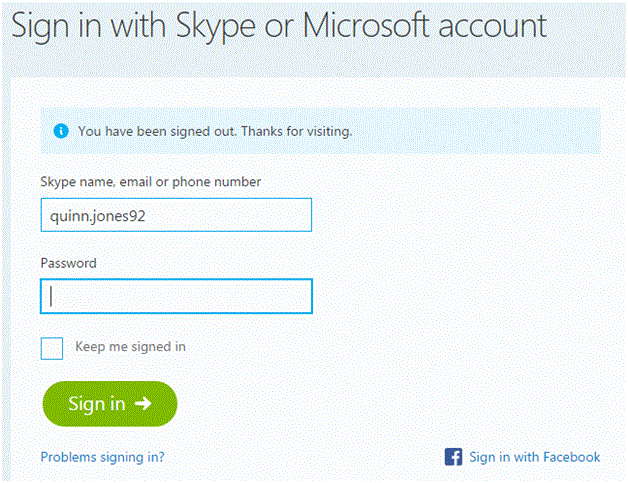Click the blue info icon in banner
The image size is (628, 483).
61,131
